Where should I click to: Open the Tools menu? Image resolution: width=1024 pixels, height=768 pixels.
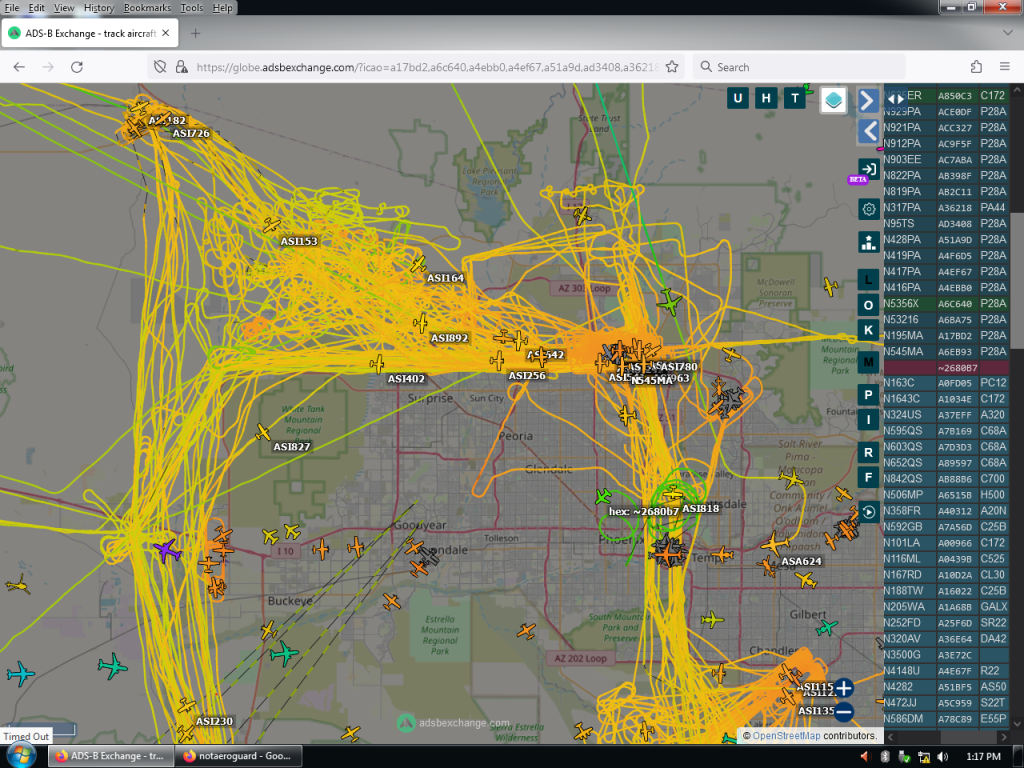pyautogui.click(x=191, y=8)
